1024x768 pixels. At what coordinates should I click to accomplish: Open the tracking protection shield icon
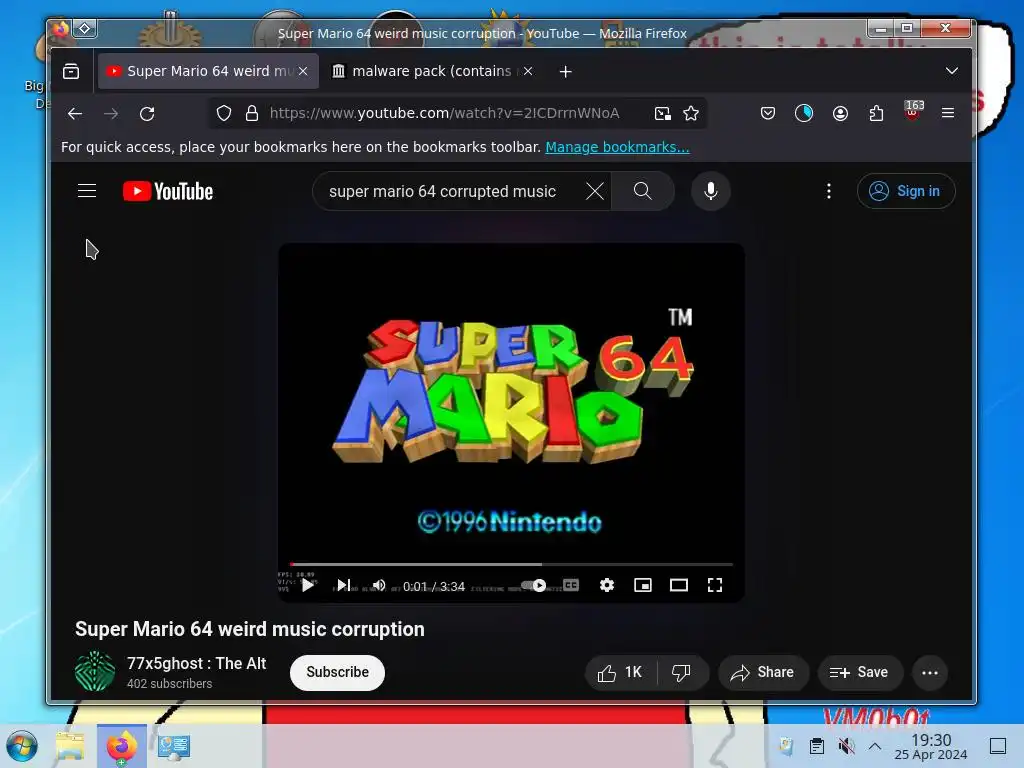(x=224, y=114)
